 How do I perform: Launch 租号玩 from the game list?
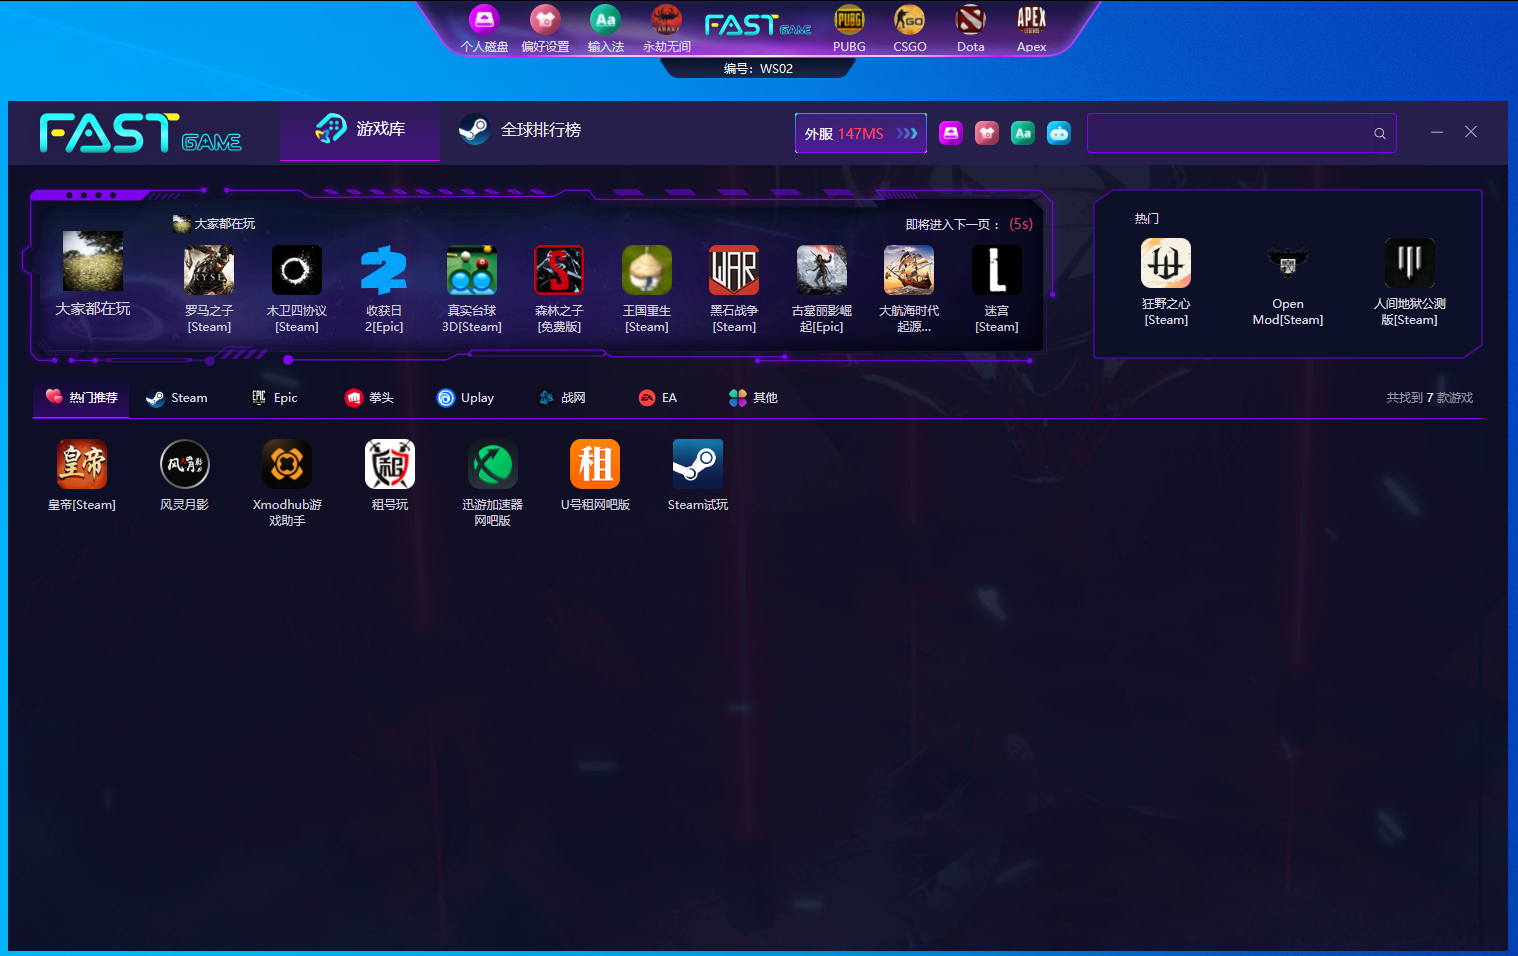(x=390, y=476)
